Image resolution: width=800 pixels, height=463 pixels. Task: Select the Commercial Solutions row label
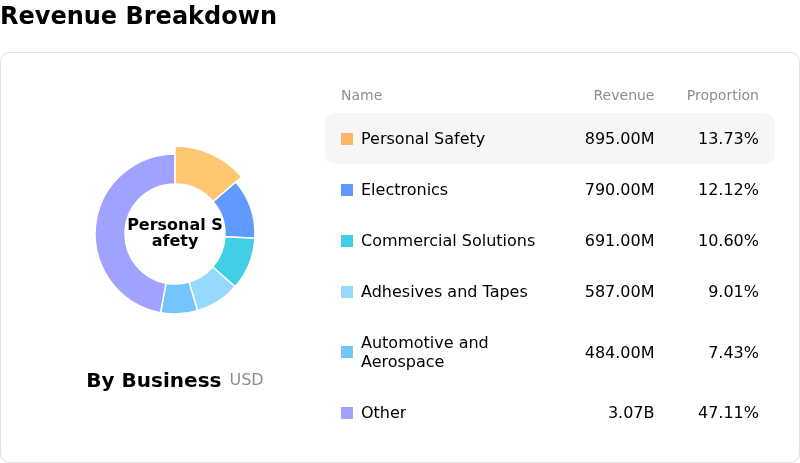(x=447, y=241)
